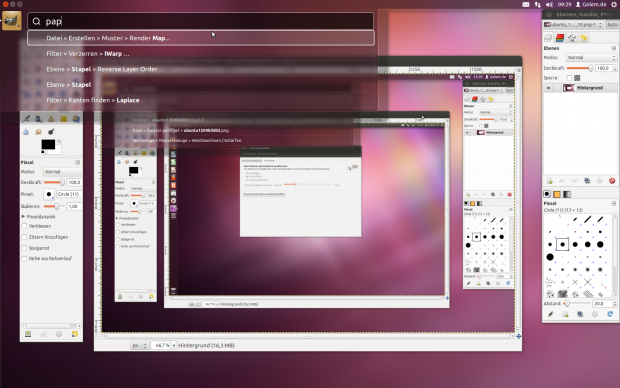This screenshot has width=620, height=388.
Task: Open the mail indicator in top panel
Action: 525,4
